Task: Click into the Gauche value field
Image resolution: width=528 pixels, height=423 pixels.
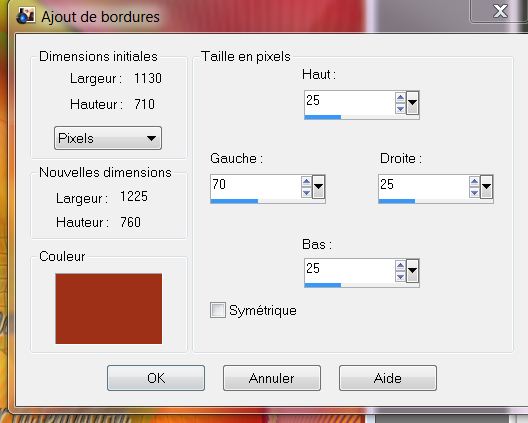Action: (x=256, y=187)
